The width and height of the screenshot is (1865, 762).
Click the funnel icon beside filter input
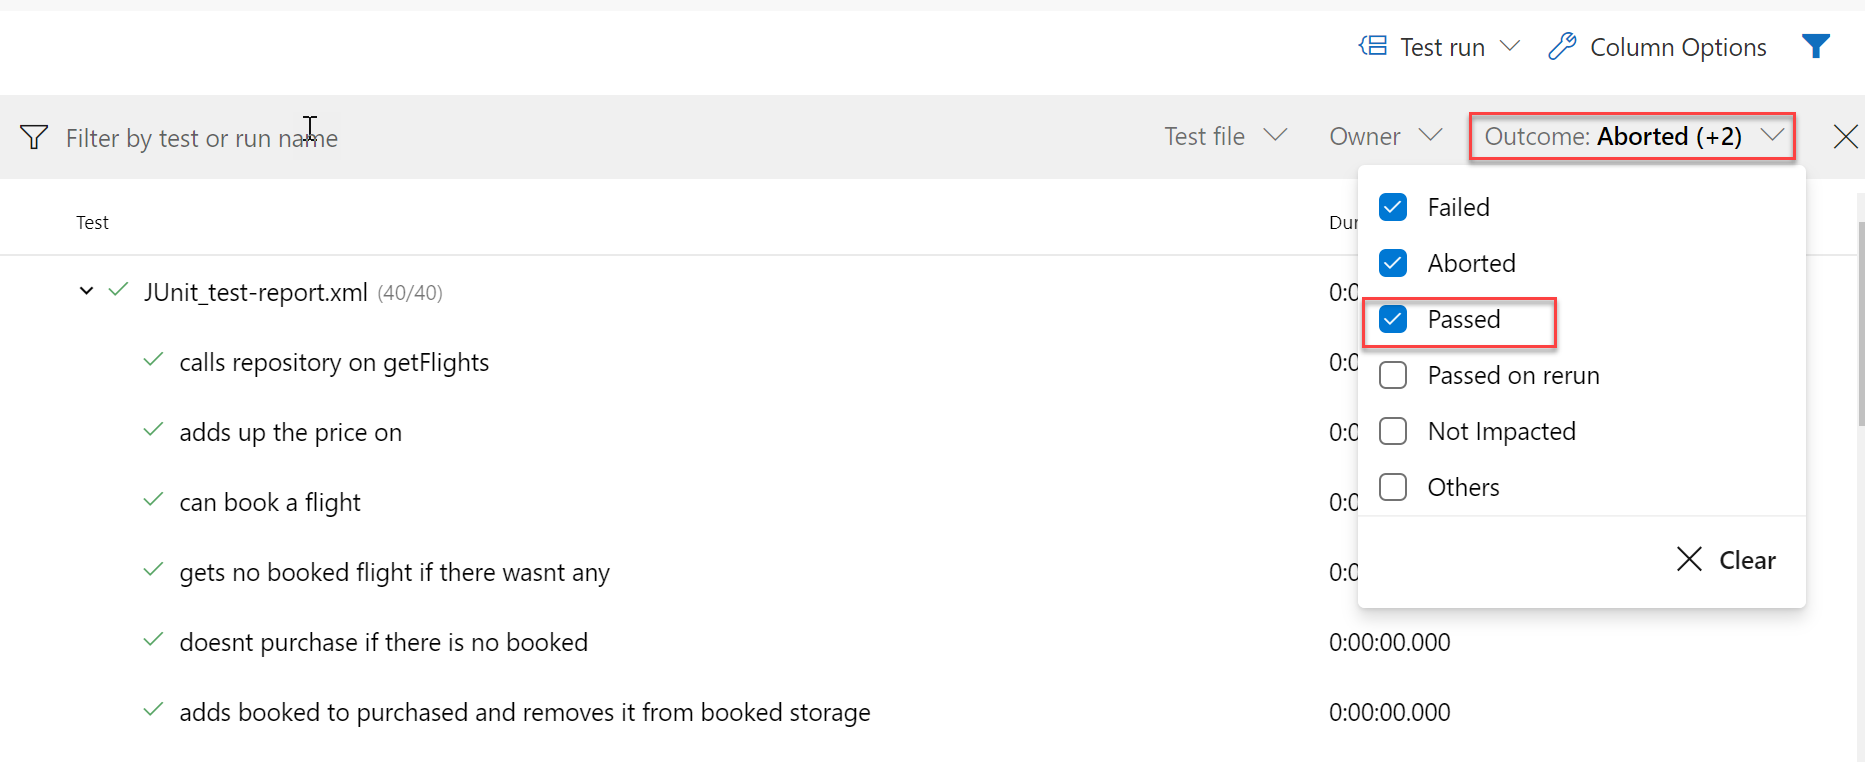(34, 137)
